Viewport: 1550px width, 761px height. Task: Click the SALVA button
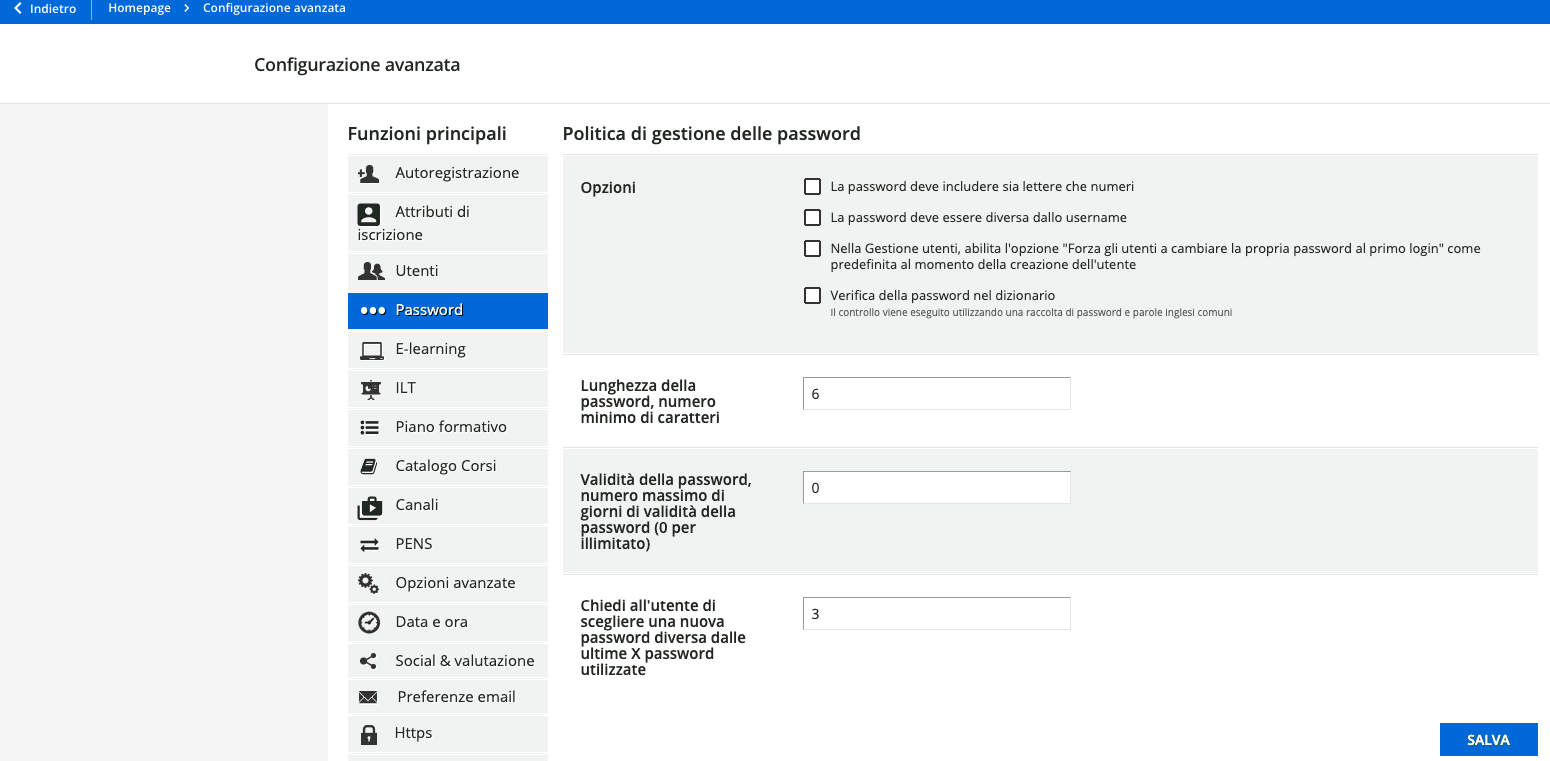click(1488, 739)
